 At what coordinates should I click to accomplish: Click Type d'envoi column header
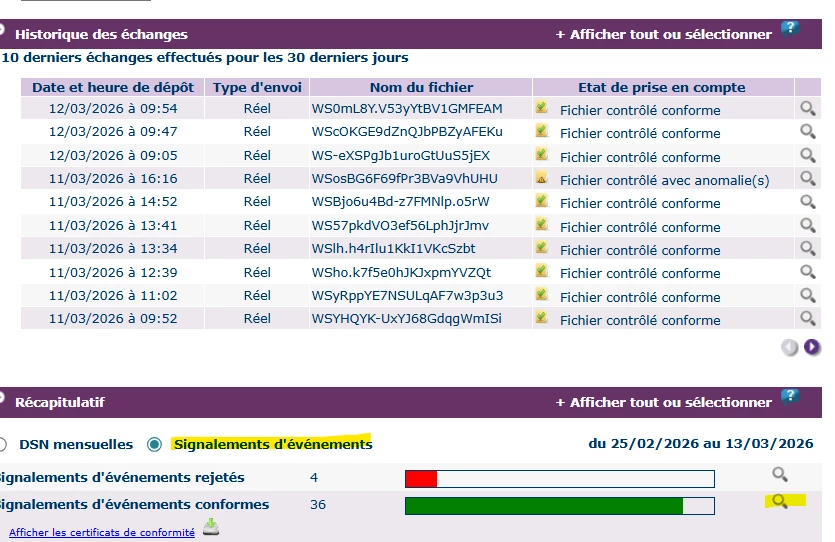point(257,87)
